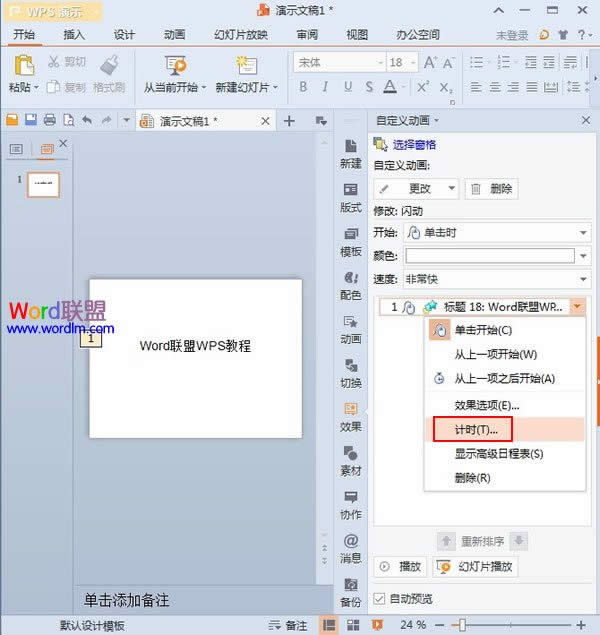Click the 播放 play button
Image resolution: width=600 pixels, height=635 pixels.
(400, 567)
